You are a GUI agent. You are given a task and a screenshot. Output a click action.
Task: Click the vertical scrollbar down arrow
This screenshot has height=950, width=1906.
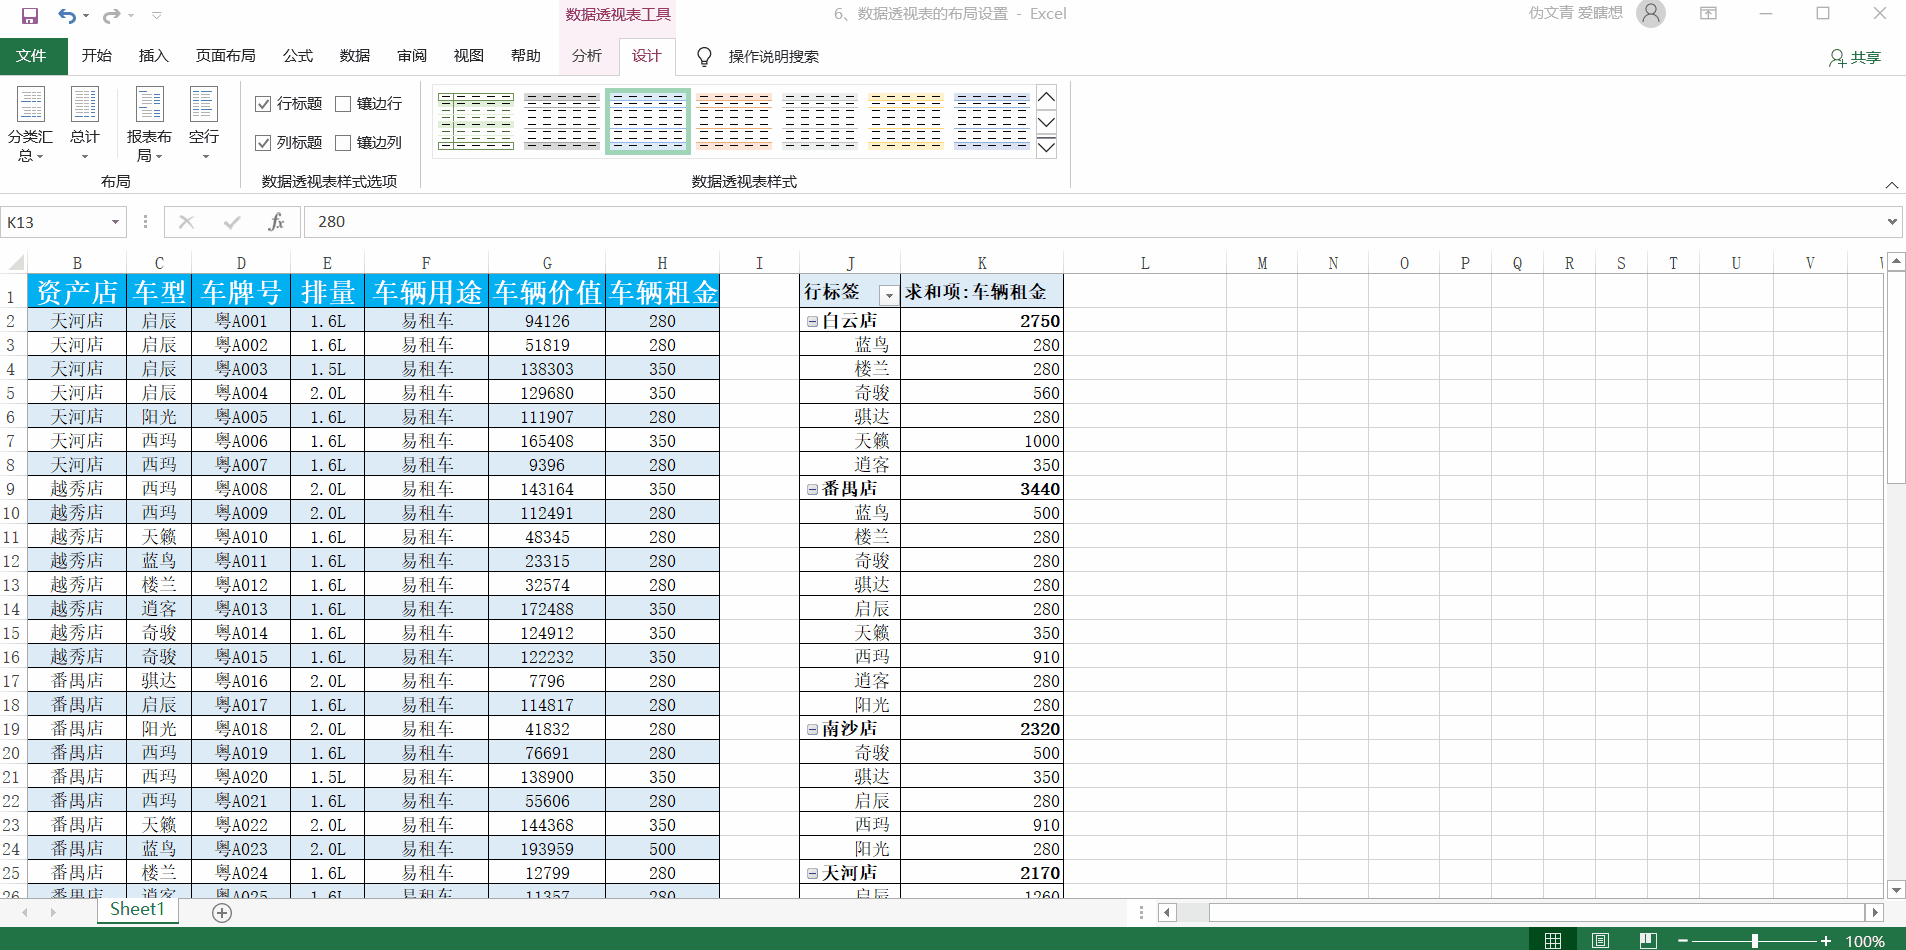tap(1896, 889)
